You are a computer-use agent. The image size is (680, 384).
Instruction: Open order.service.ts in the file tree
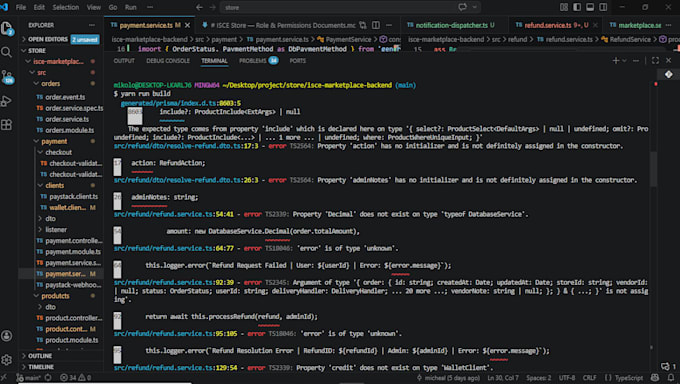(67, 119)
